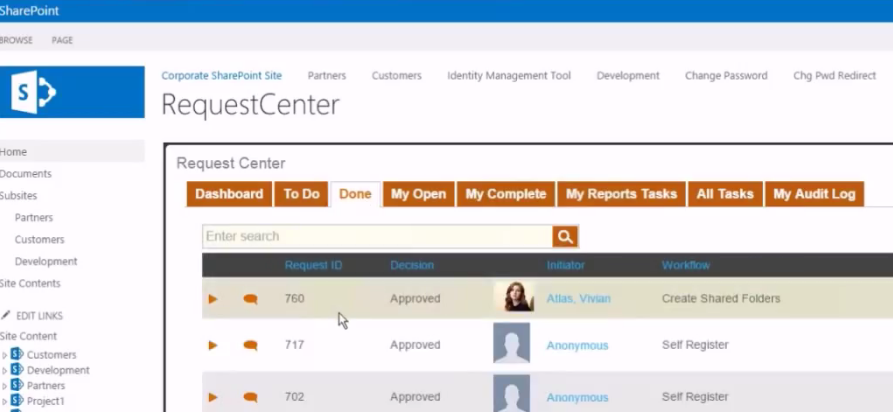Sort by Initiator column header
The image size is (893, 412).
(x=566, y=266)
